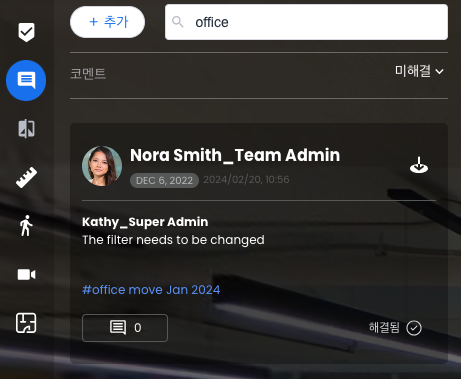Viewport: 461px width, 379px height.
Task: Click the 코멘트 section heading
Action: [x=88, y=73]
